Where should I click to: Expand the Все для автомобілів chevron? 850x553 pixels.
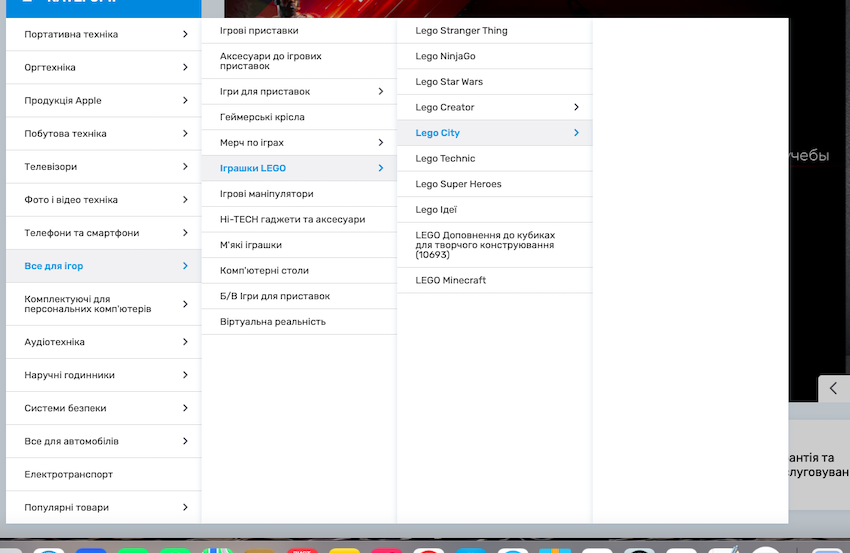185,441
